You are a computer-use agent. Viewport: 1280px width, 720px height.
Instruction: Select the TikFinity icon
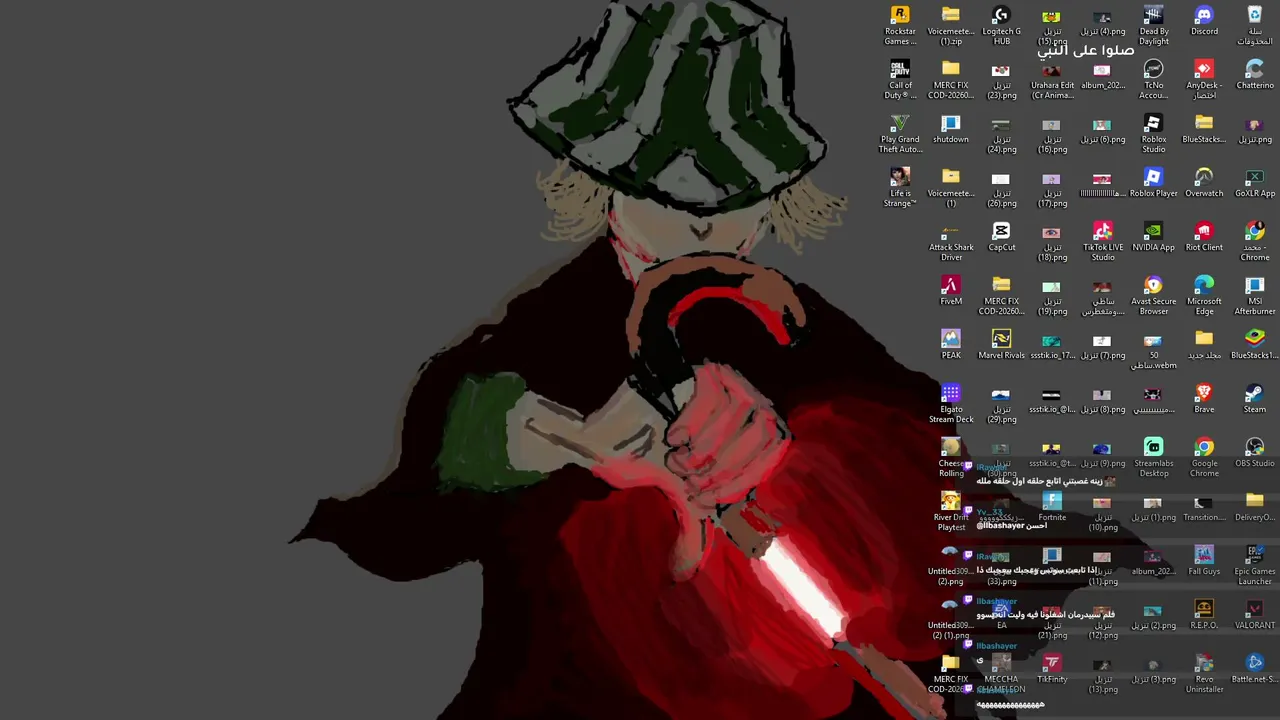coord(1052,668)
